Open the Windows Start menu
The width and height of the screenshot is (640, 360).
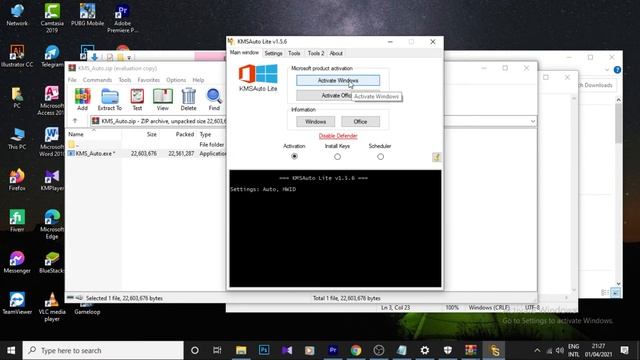click(x=11, y=350)
